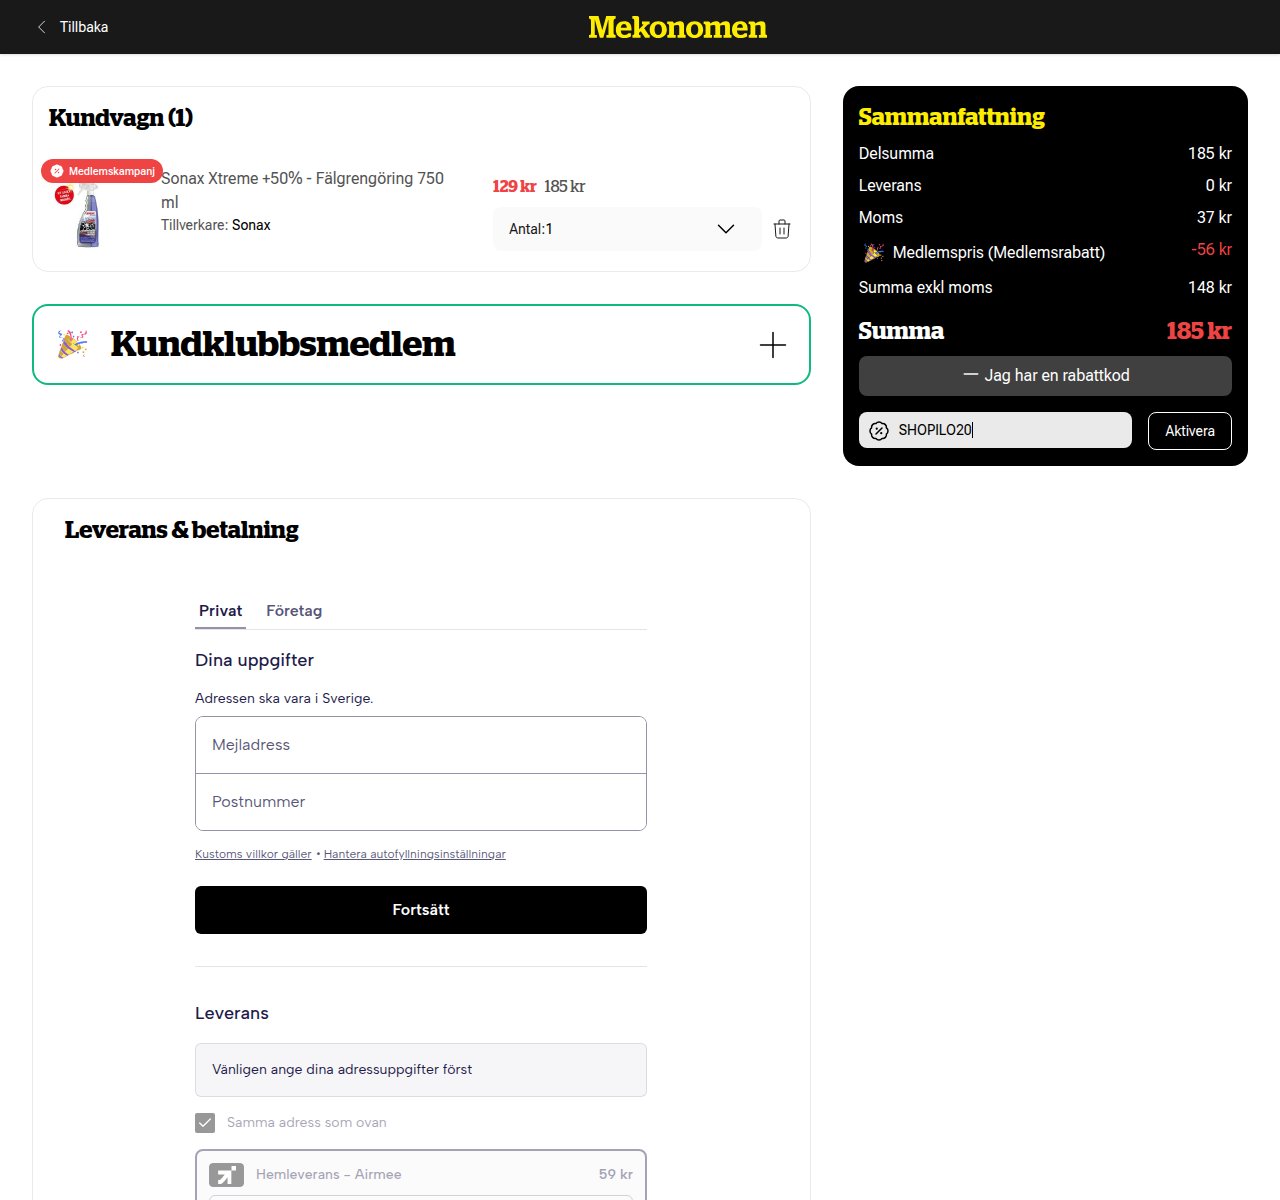Open the Antal quantity dropdown

[x=627, y=229]
